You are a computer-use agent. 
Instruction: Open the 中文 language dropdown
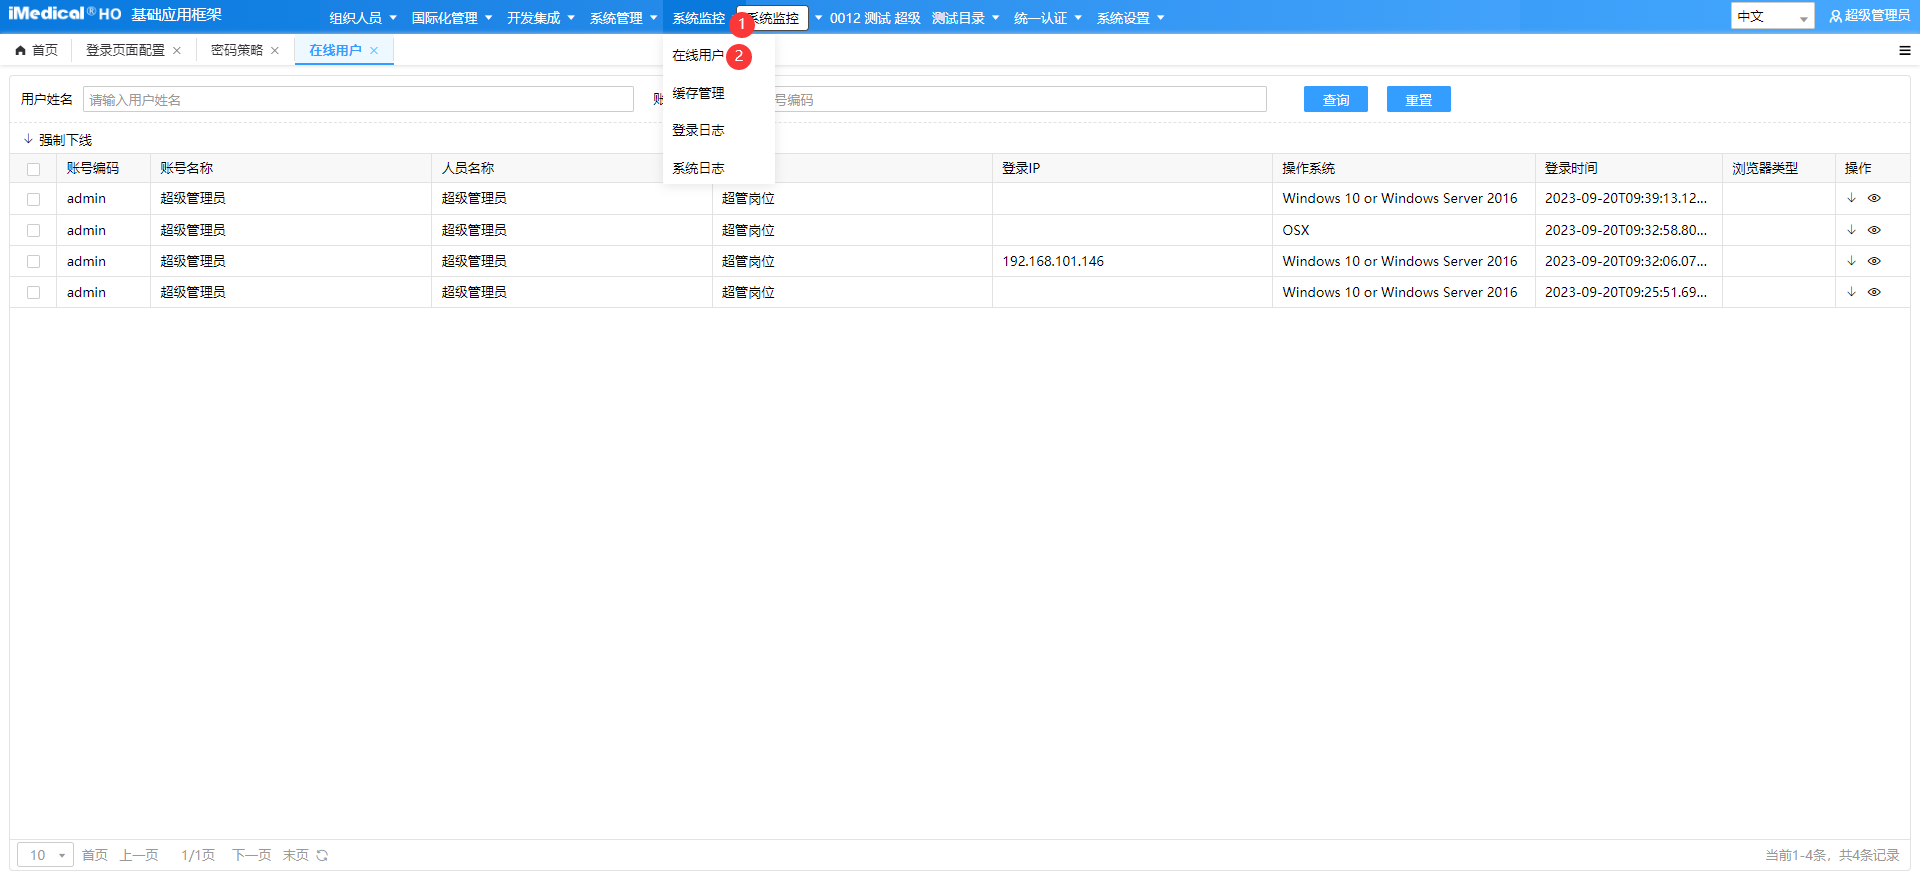(x=1772, y=16)
